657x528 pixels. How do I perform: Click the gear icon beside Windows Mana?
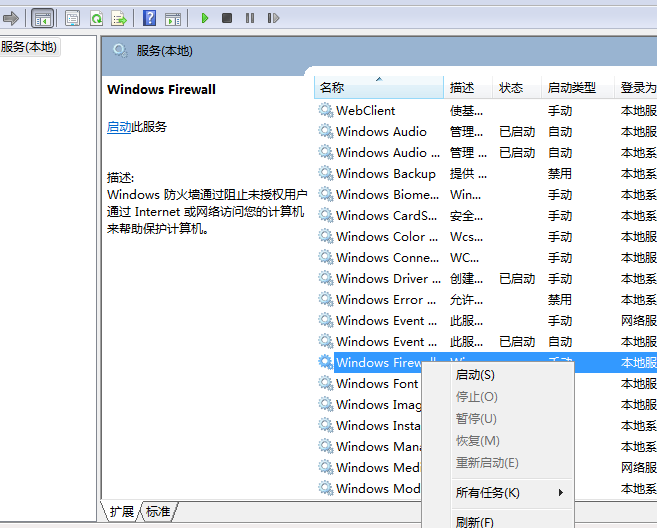click(x=326, y=446)
